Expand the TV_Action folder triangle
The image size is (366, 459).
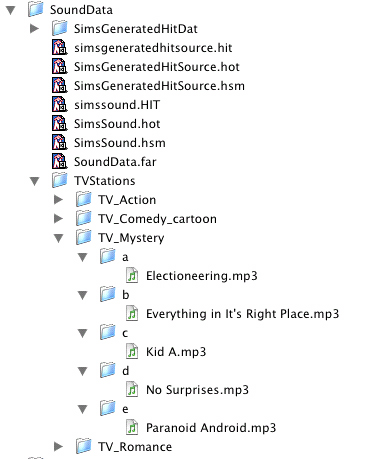pos(58,199)
